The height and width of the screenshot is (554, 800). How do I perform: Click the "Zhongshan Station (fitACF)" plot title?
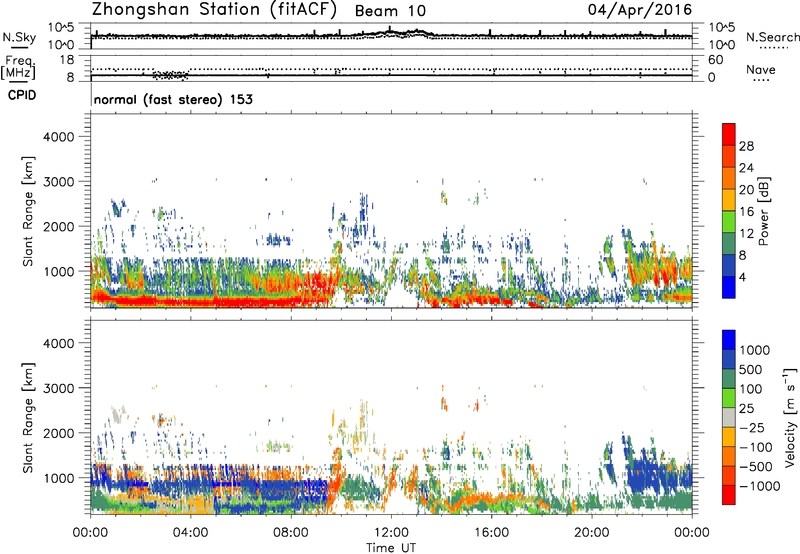pos(214,10)
